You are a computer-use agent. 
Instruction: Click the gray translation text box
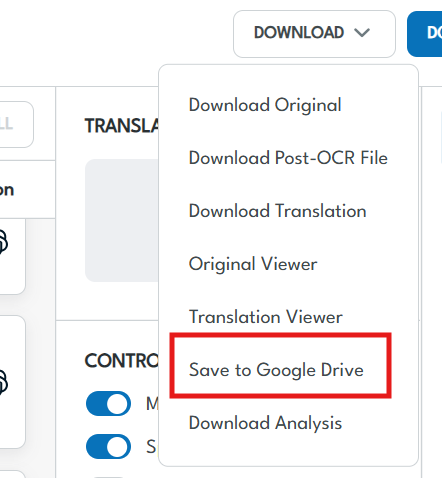(x=122, y=220)
